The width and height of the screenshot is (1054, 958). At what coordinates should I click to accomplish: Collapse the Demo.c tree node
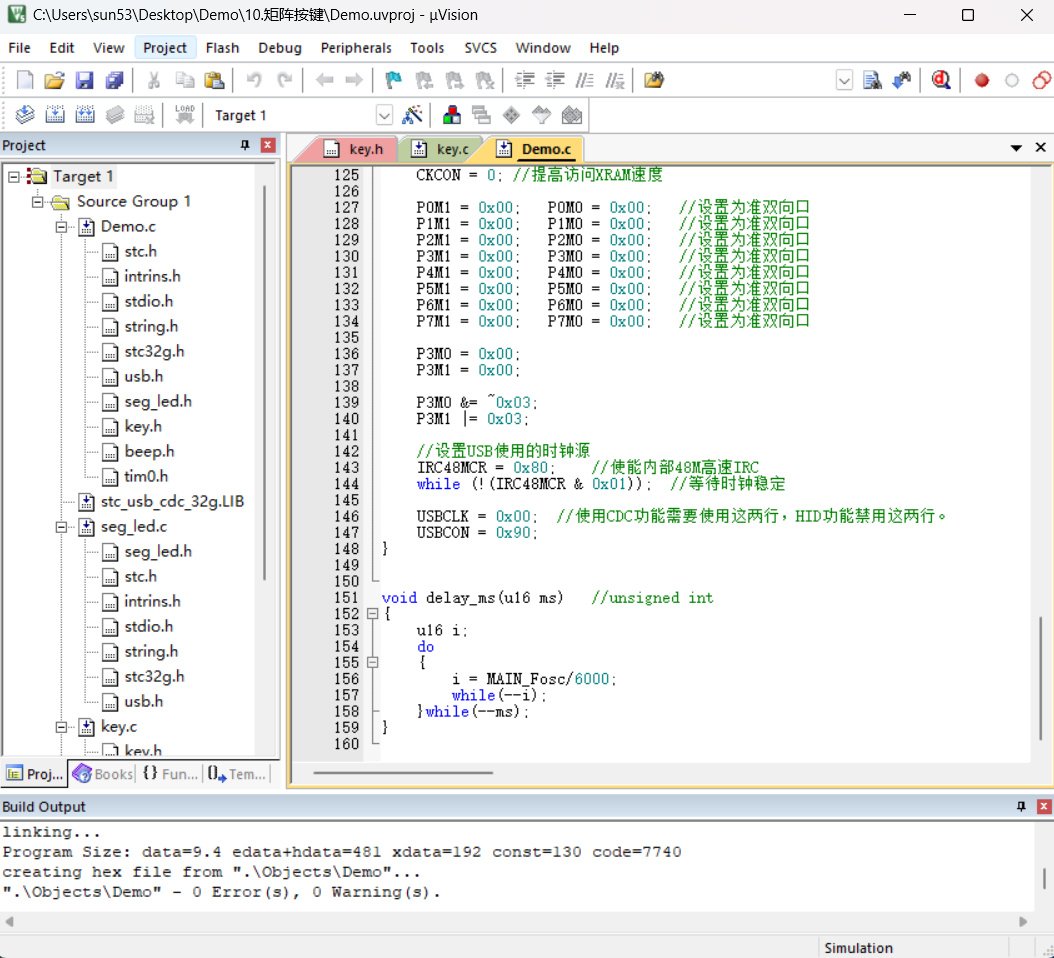pos(61,227)
